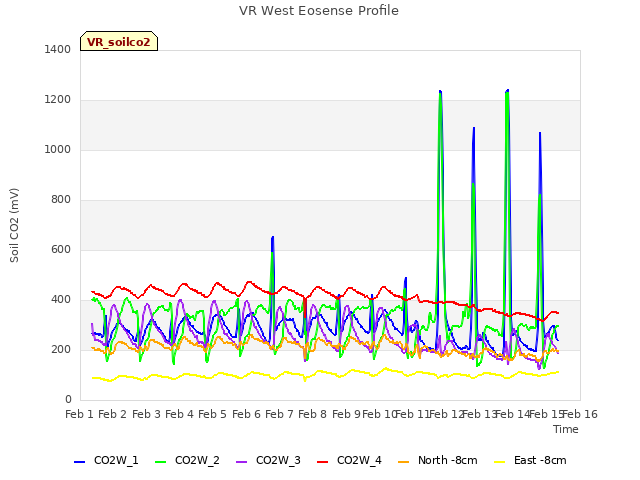The height and width of the screenshot is (480, 640).
Task: Click the Feb 8 x-axis label
Action: [313, 414]
